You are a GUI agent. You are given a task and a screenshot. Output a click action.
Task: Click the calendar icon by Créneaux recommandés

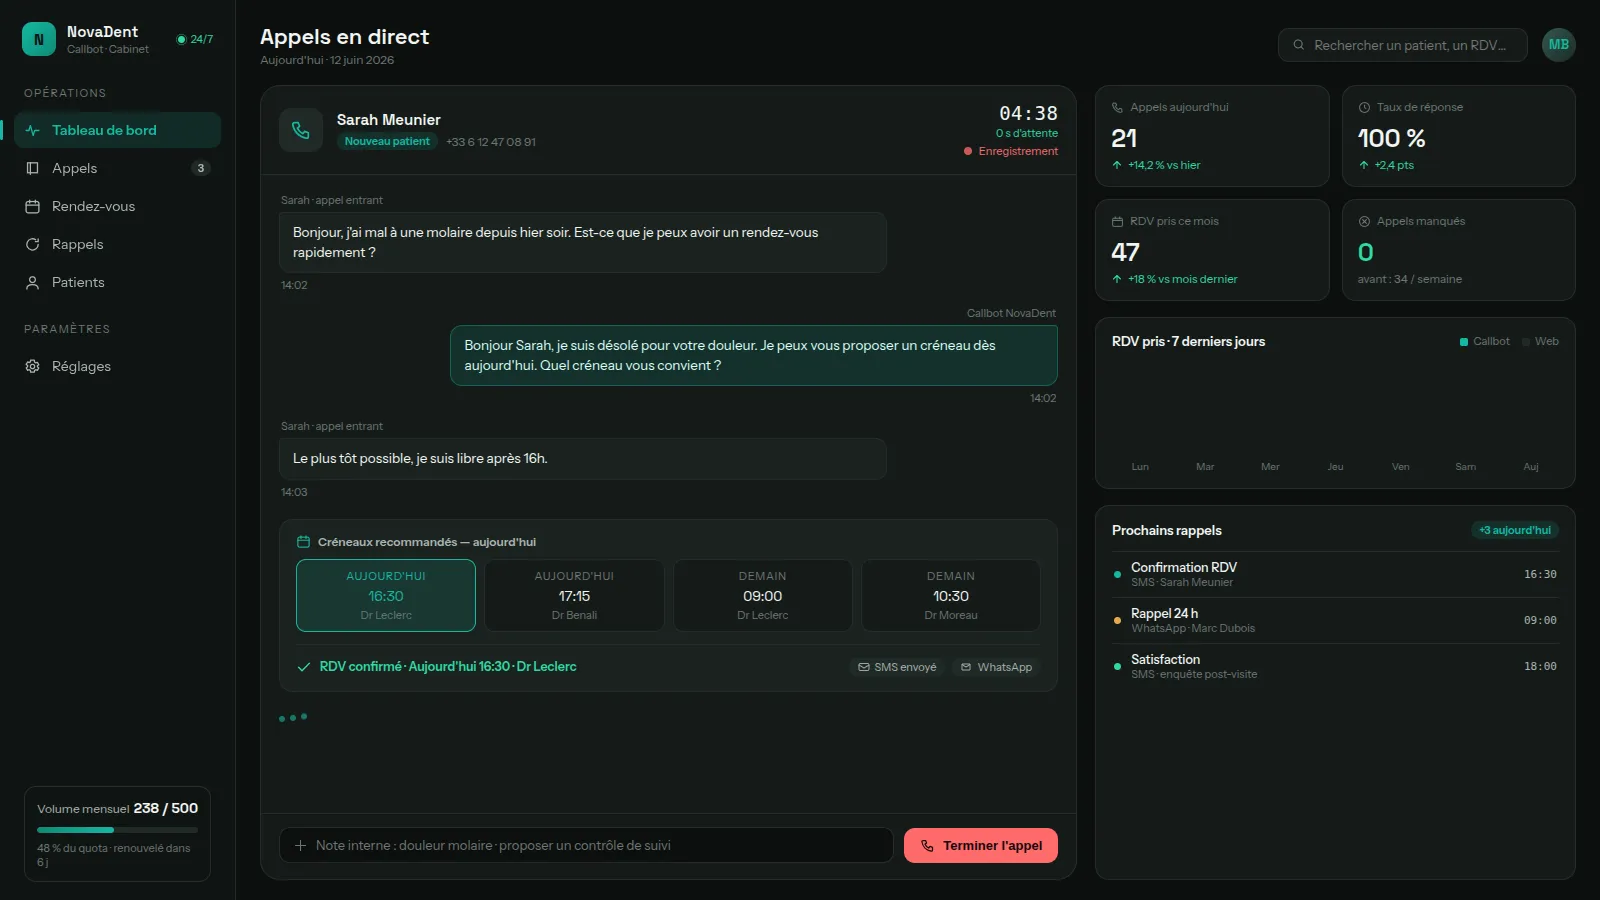pos(303,542)
